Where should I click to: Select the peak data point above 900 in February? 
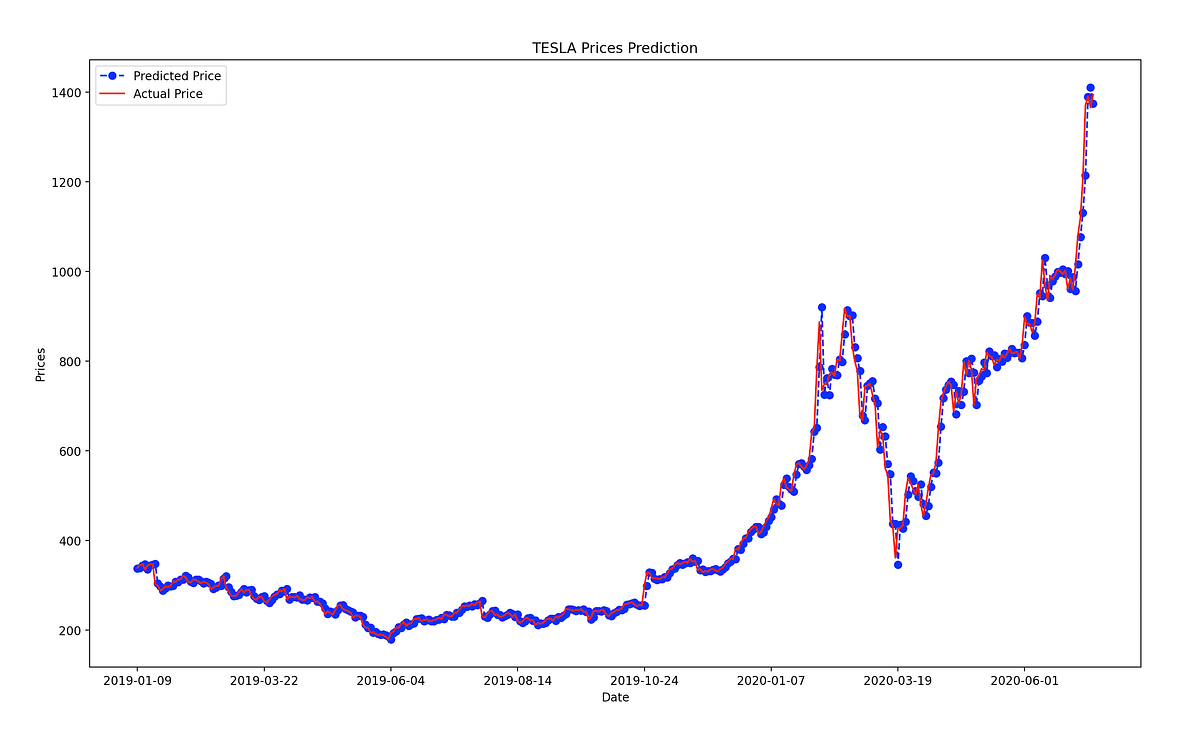[x=822, y=306]
